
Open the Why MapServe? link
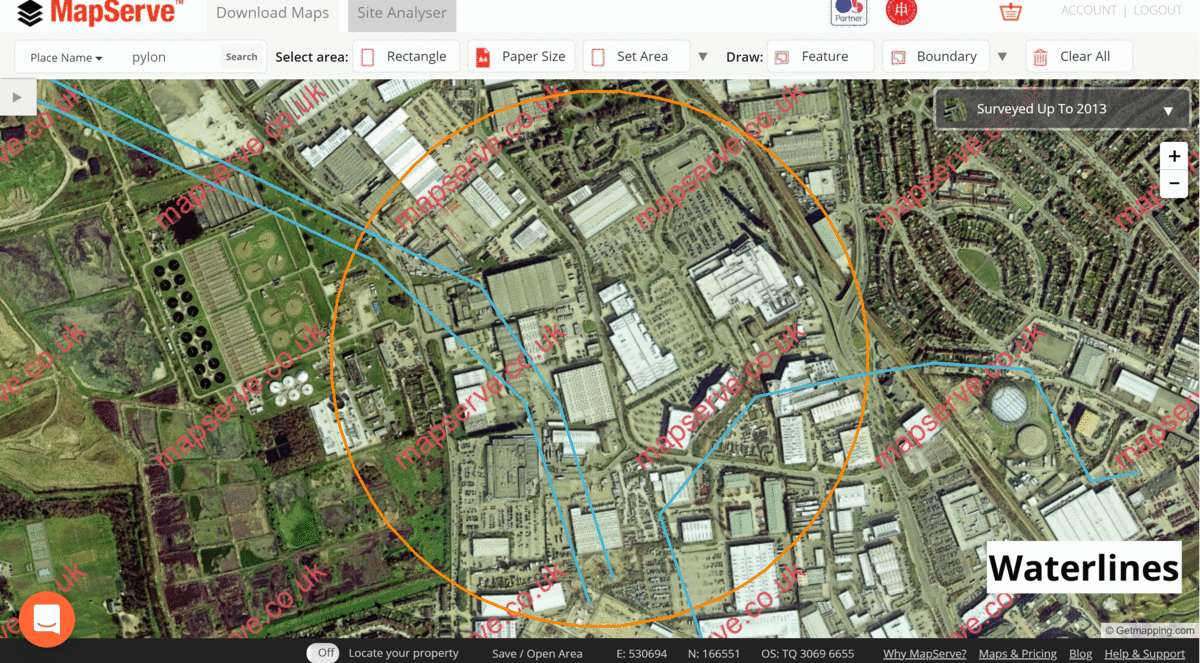pyautogui.click(x=923, y=652)
